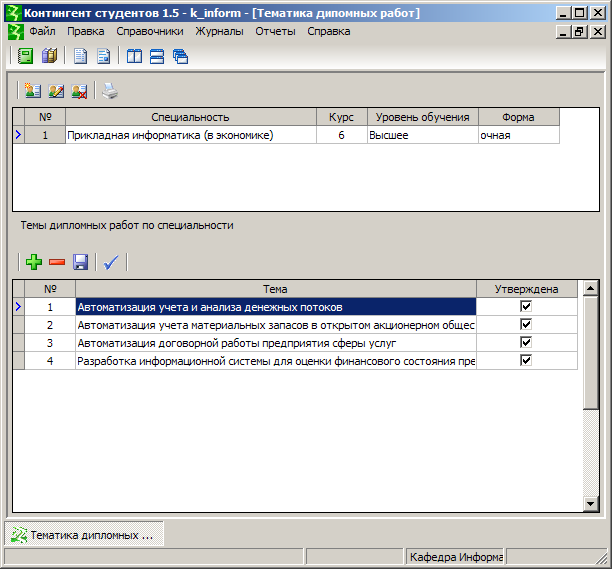
Task: Click the Специальность column header
Action: point(190,117)
